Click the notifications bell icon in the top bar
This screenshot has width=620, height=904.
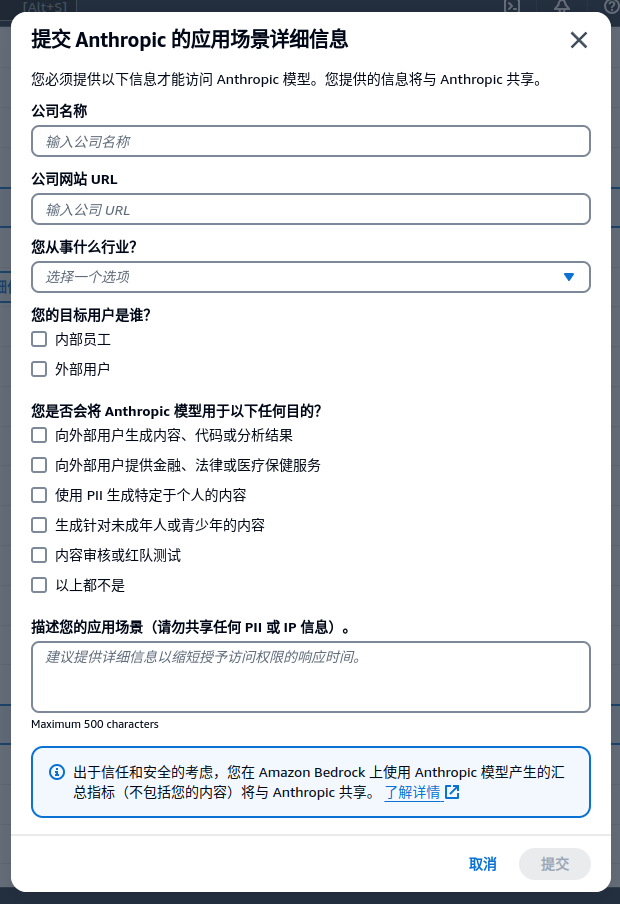(x=561, y=5)
